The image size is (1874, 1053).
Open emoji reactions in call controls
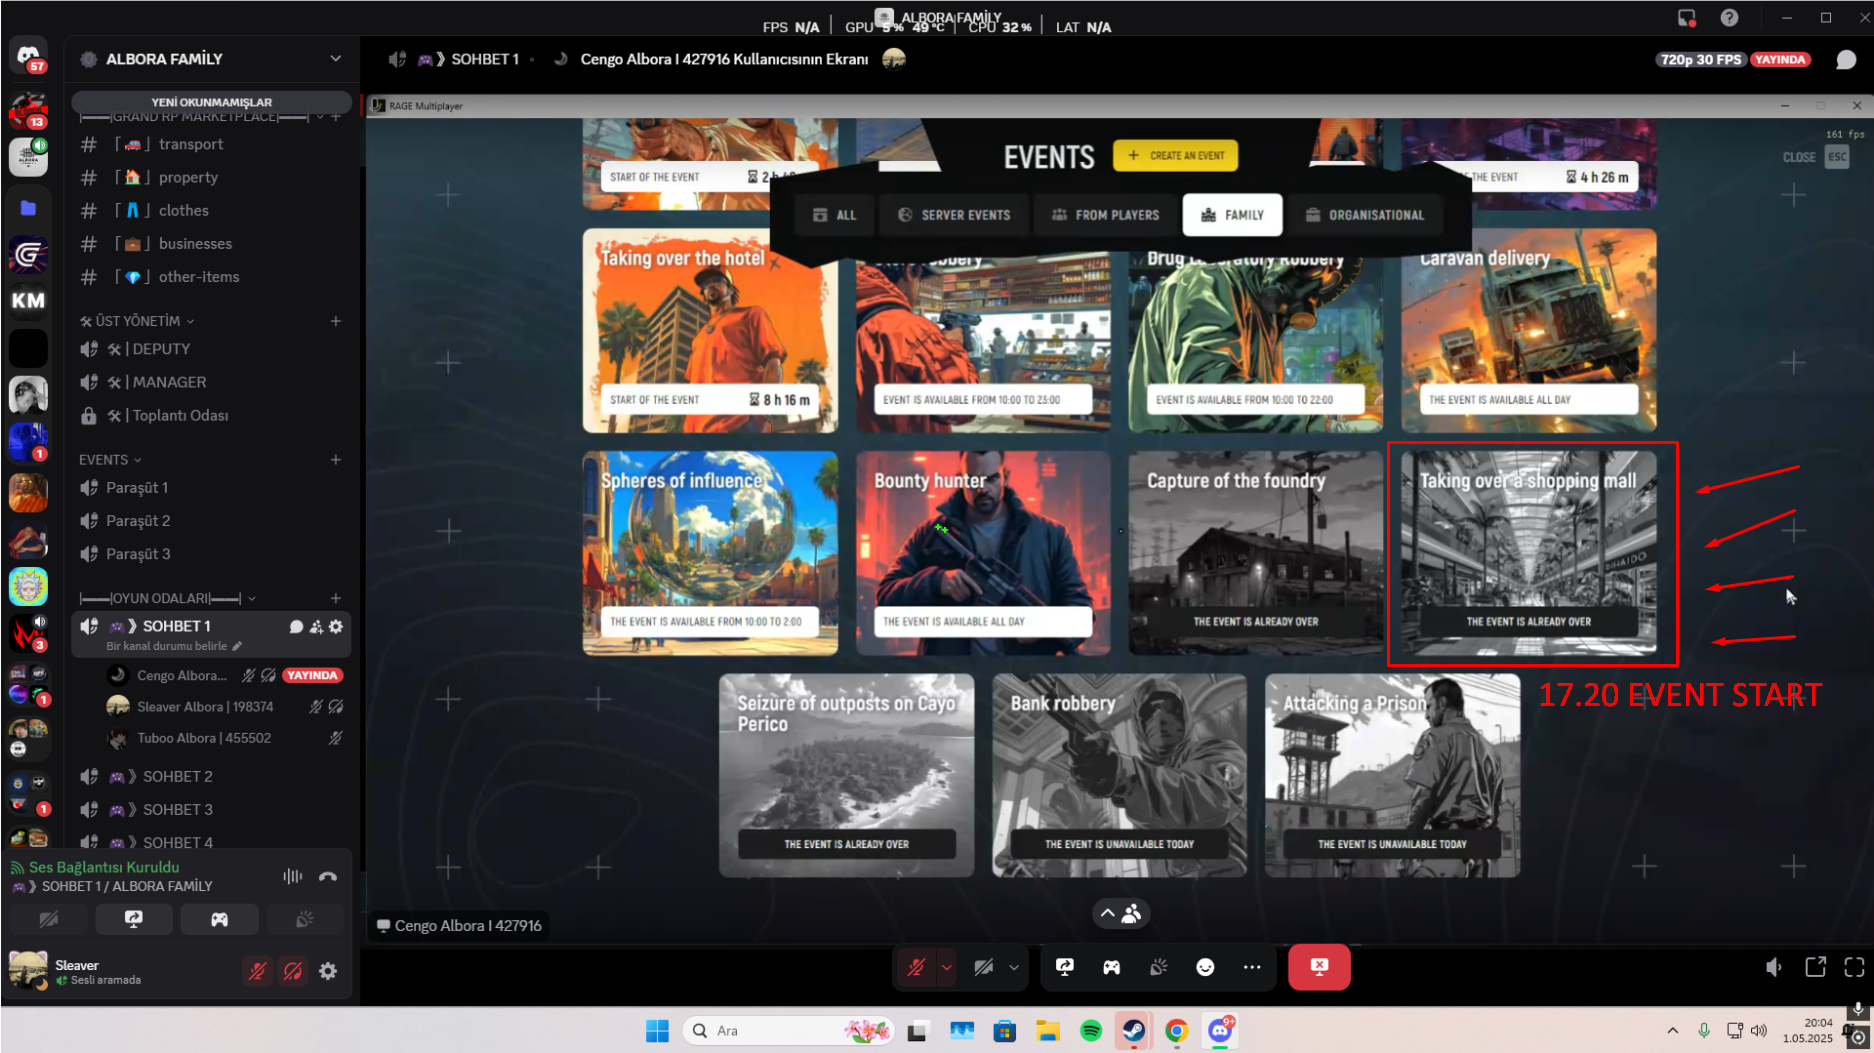(x=1205, y=967)
